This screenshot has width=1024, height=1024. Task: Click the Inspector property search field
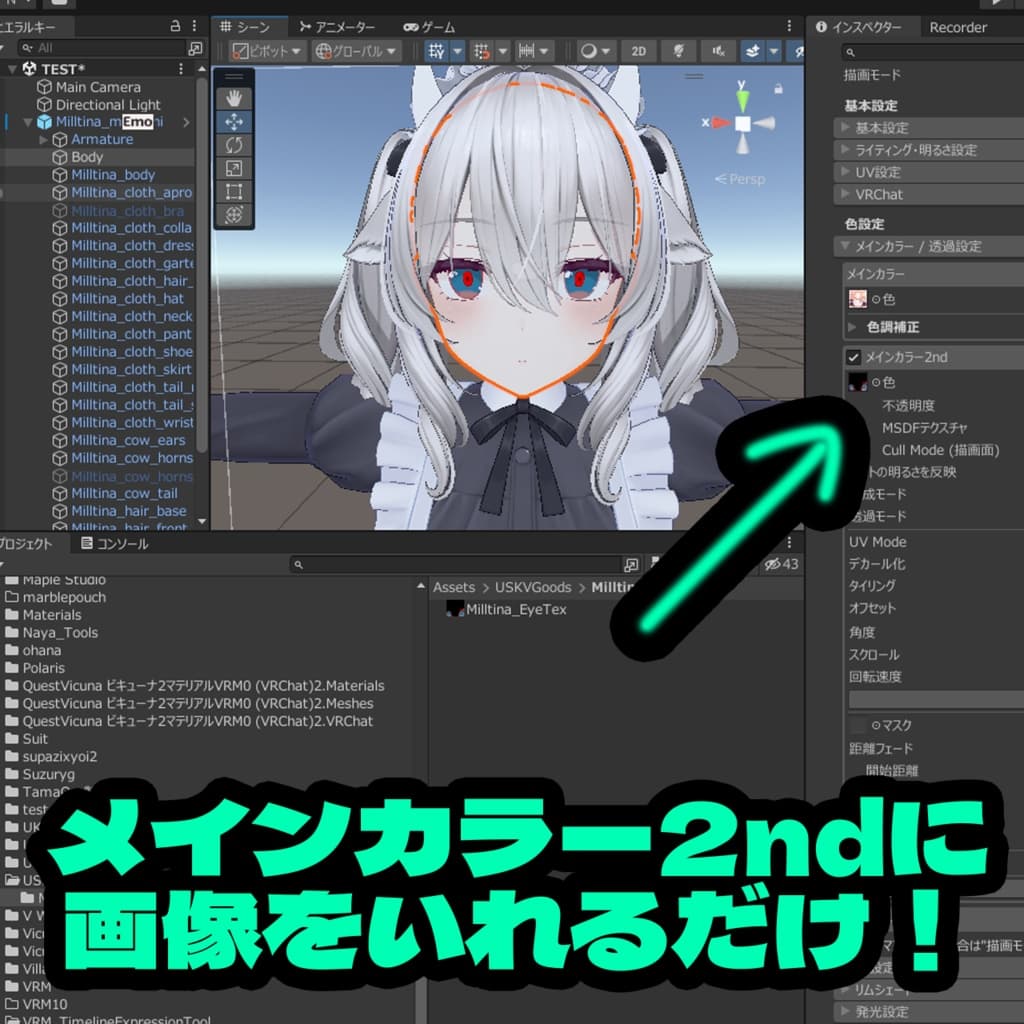933,52
